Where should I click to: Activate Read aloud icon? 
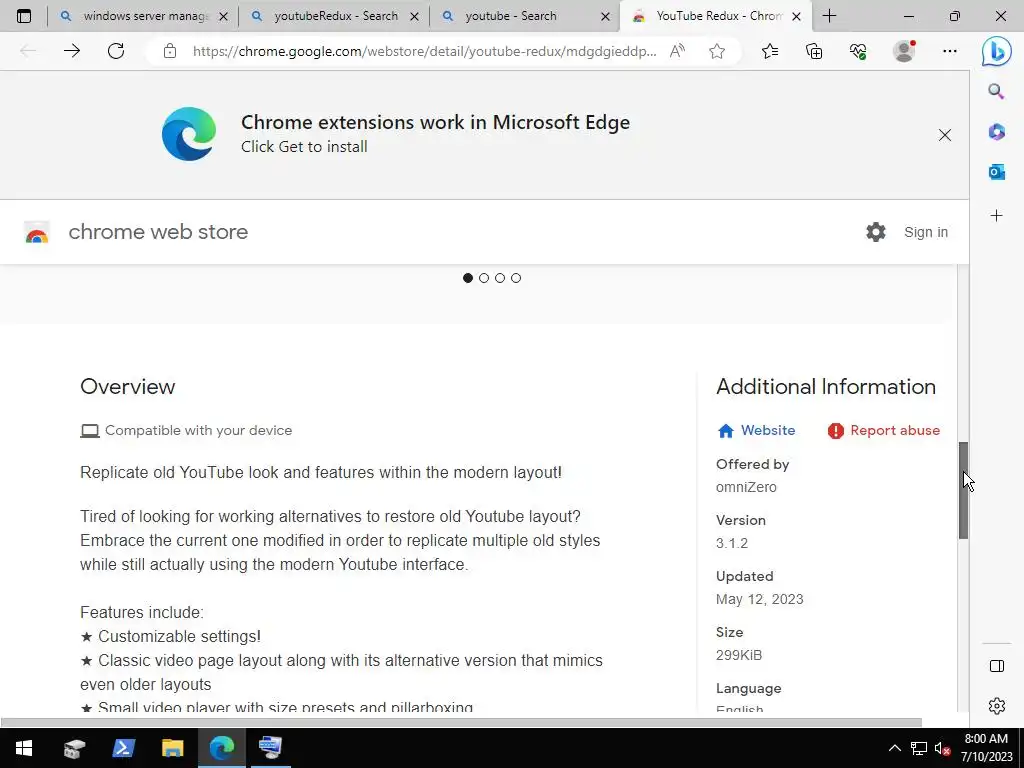(x=677, y=51)
